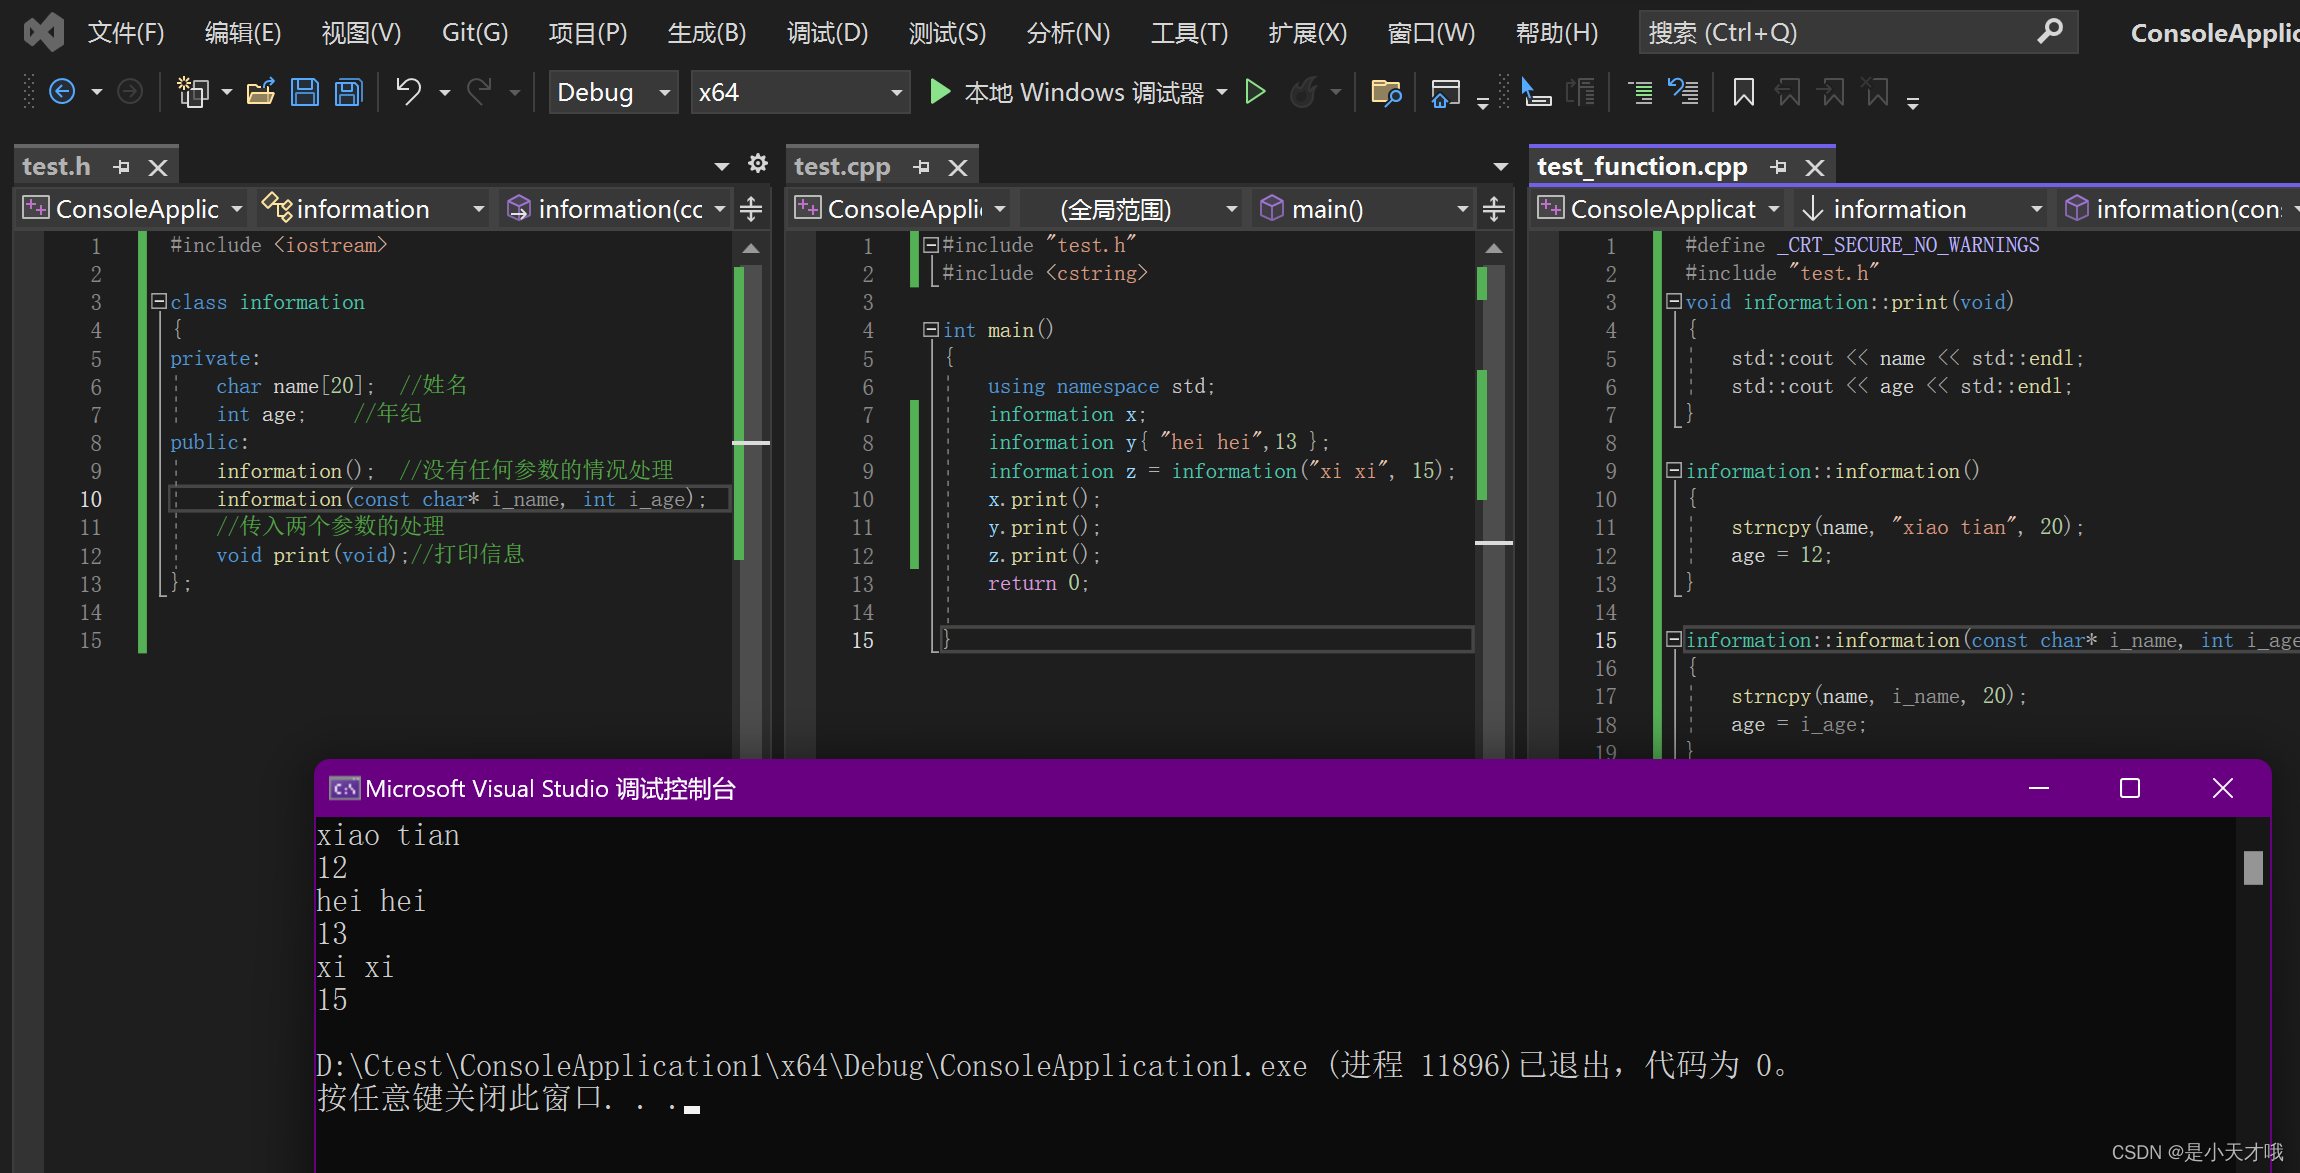Click the Open File folder icon
2300x1173 pixels.
(261, 92)
